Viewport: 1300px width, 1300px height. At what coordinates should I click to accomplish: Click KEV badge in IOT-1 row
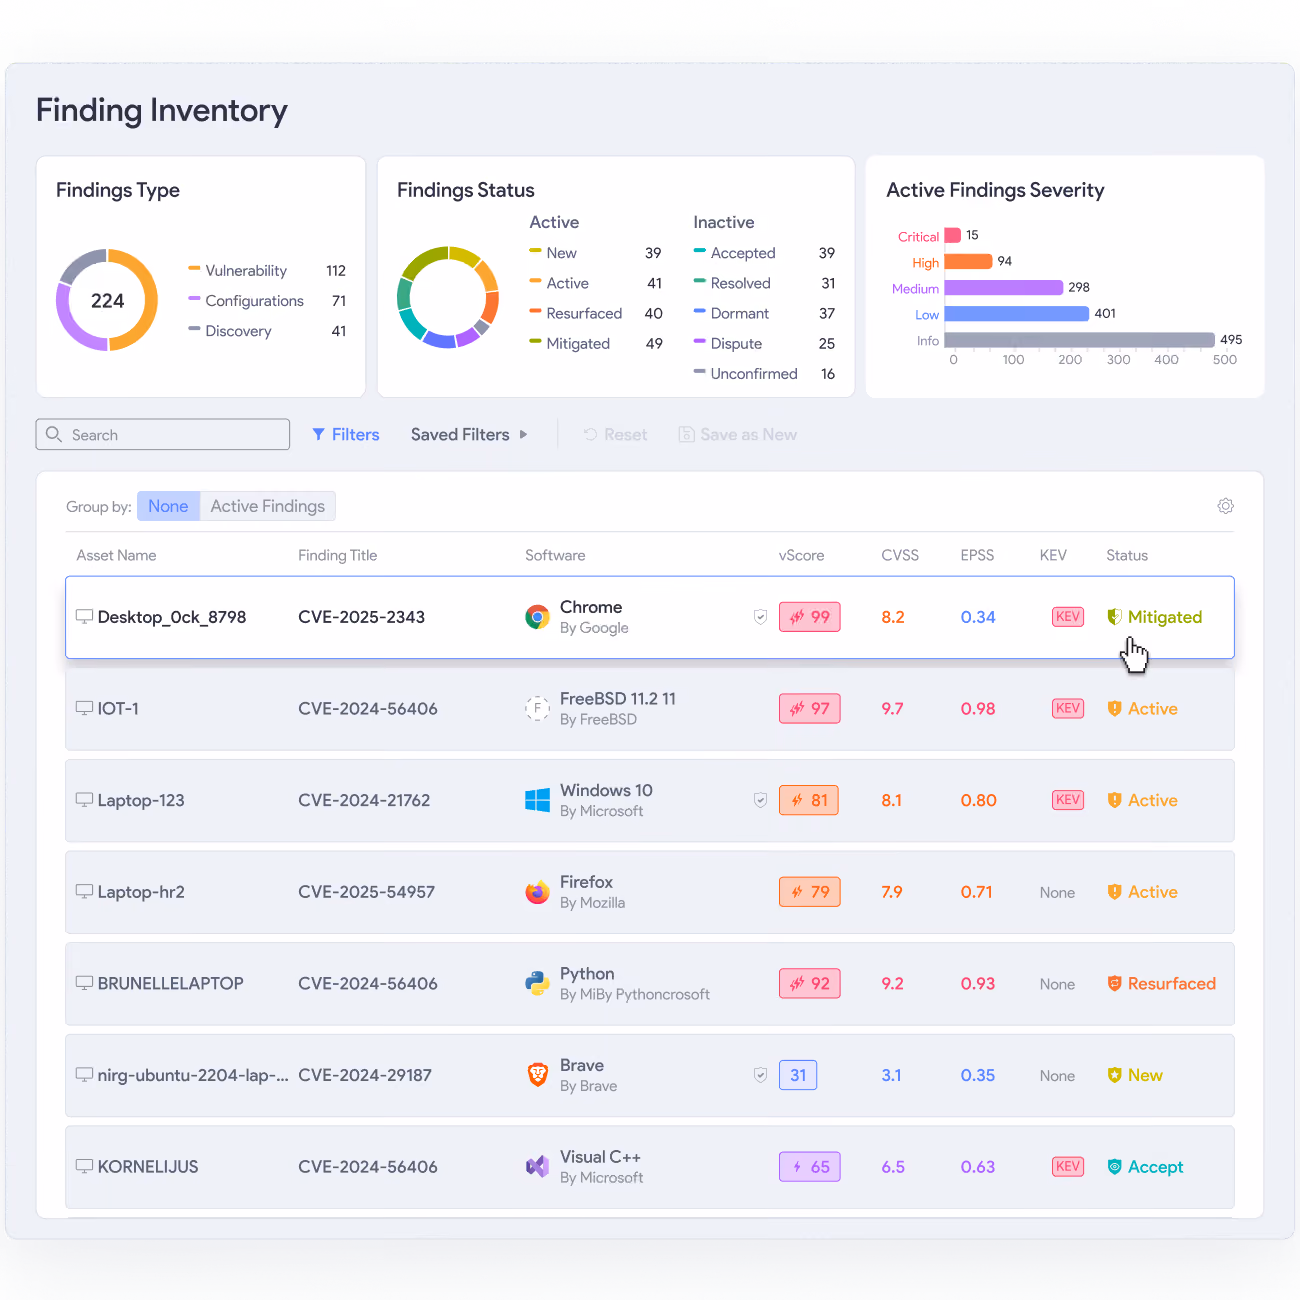(x=1068, y=708)
